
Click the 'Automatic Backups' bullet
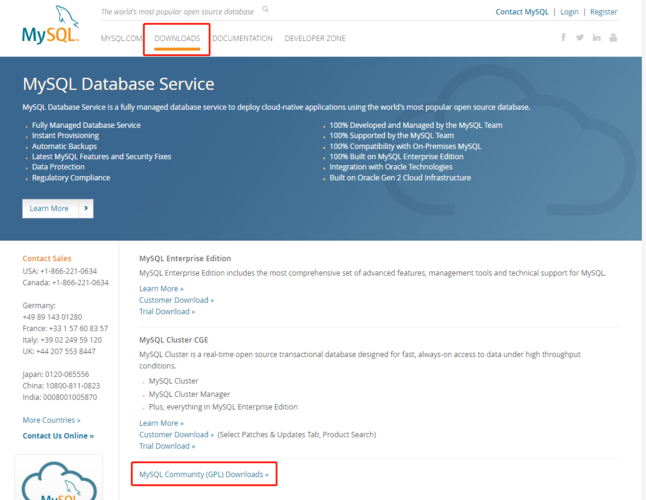point(64,146)
